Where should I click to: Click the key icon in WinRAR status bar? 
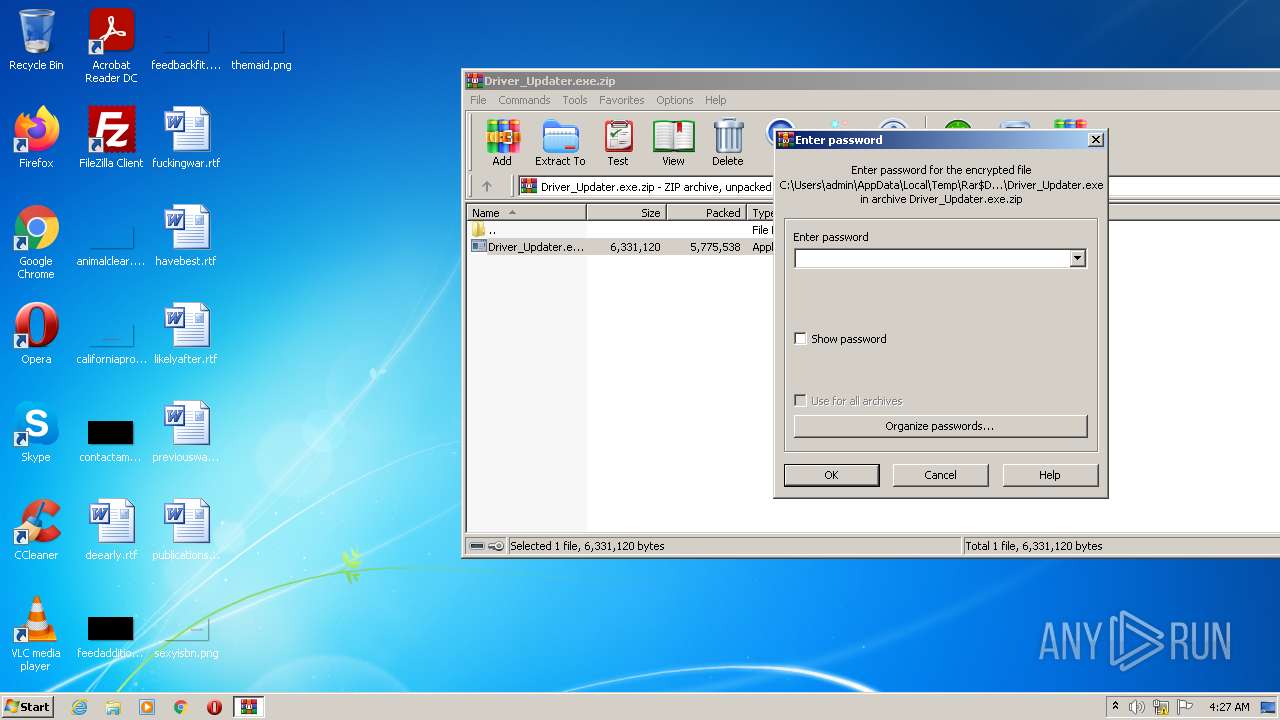[496, 546]
